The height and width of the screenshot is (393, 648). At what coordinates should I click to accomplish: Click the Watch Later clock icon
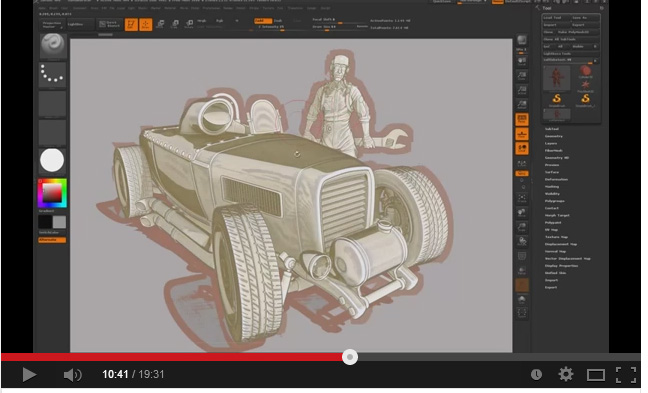tap(536, 374)
